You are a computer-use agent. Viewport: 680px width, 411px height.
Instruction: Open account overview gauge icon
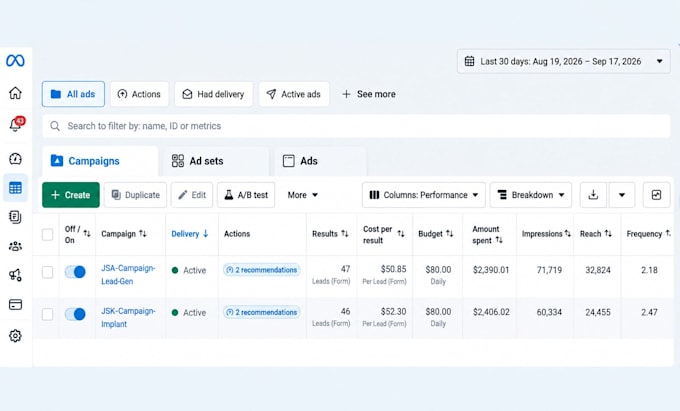point(15,159)
